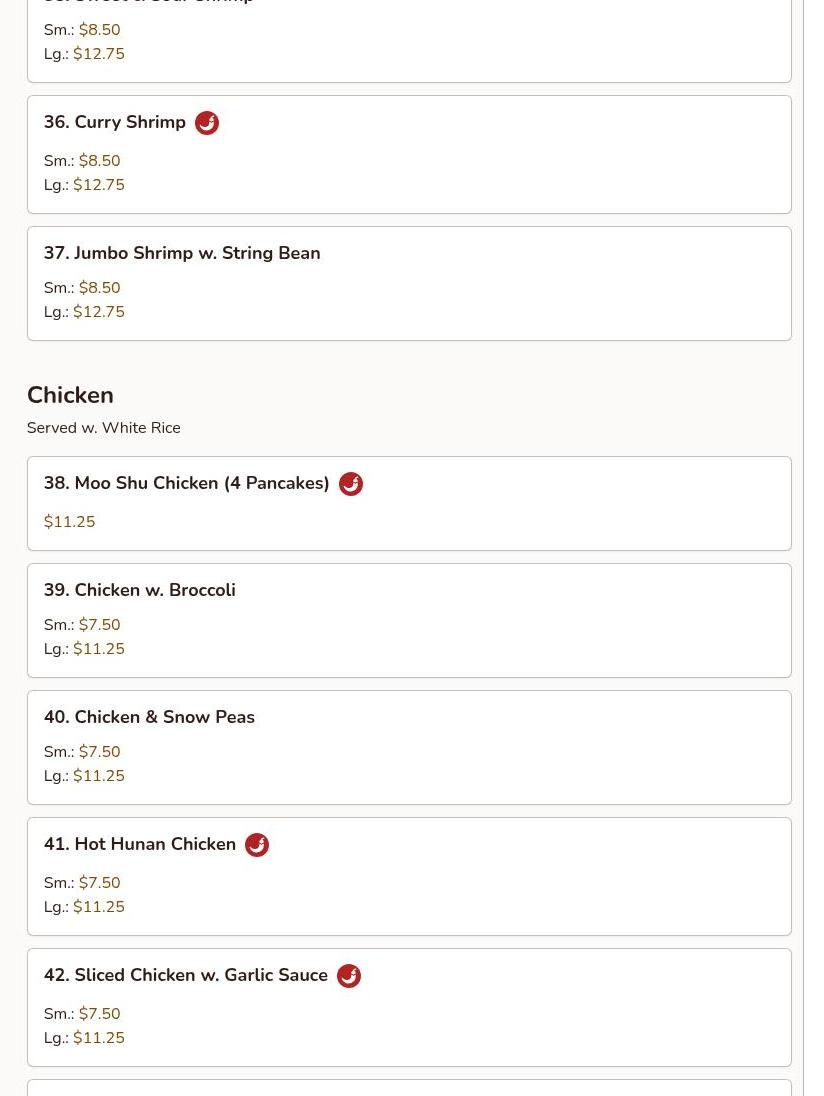Screen dimensions: 824x1096
Task: Open 41. Hot Hunan Chicken item
Action: point(140,844)
